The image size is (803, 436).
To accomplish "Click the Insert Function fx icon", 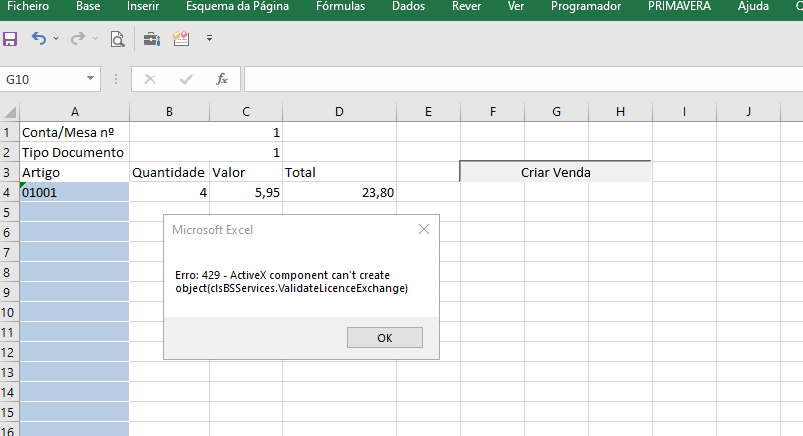I will pyautogui.click(x=222, y=79).
